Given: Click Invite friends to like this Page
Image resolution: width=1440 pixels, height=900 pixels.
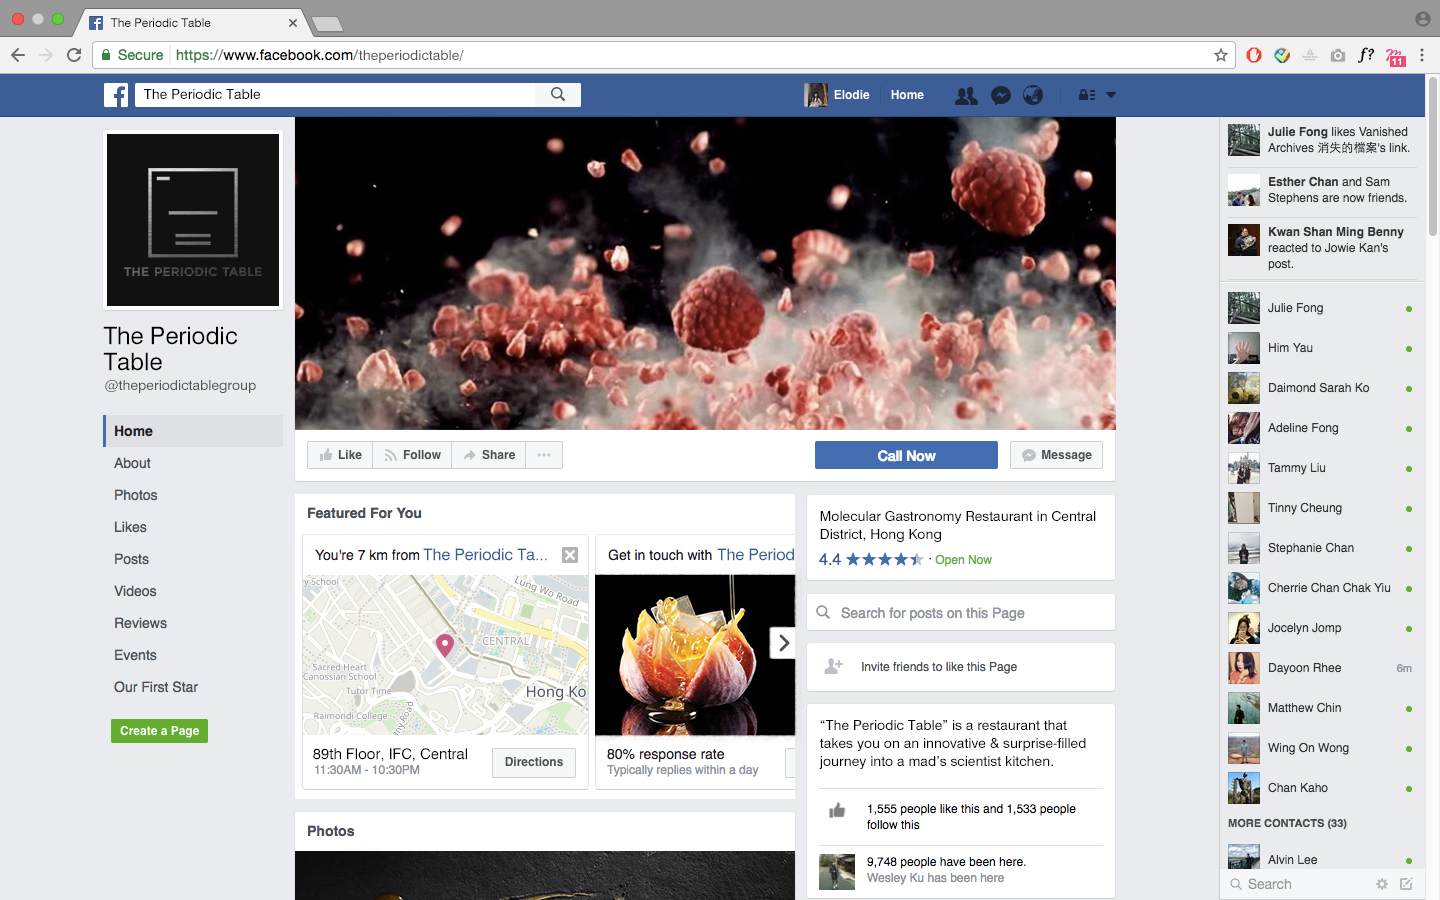Looking at the screenshot, I should click(961, 667).
